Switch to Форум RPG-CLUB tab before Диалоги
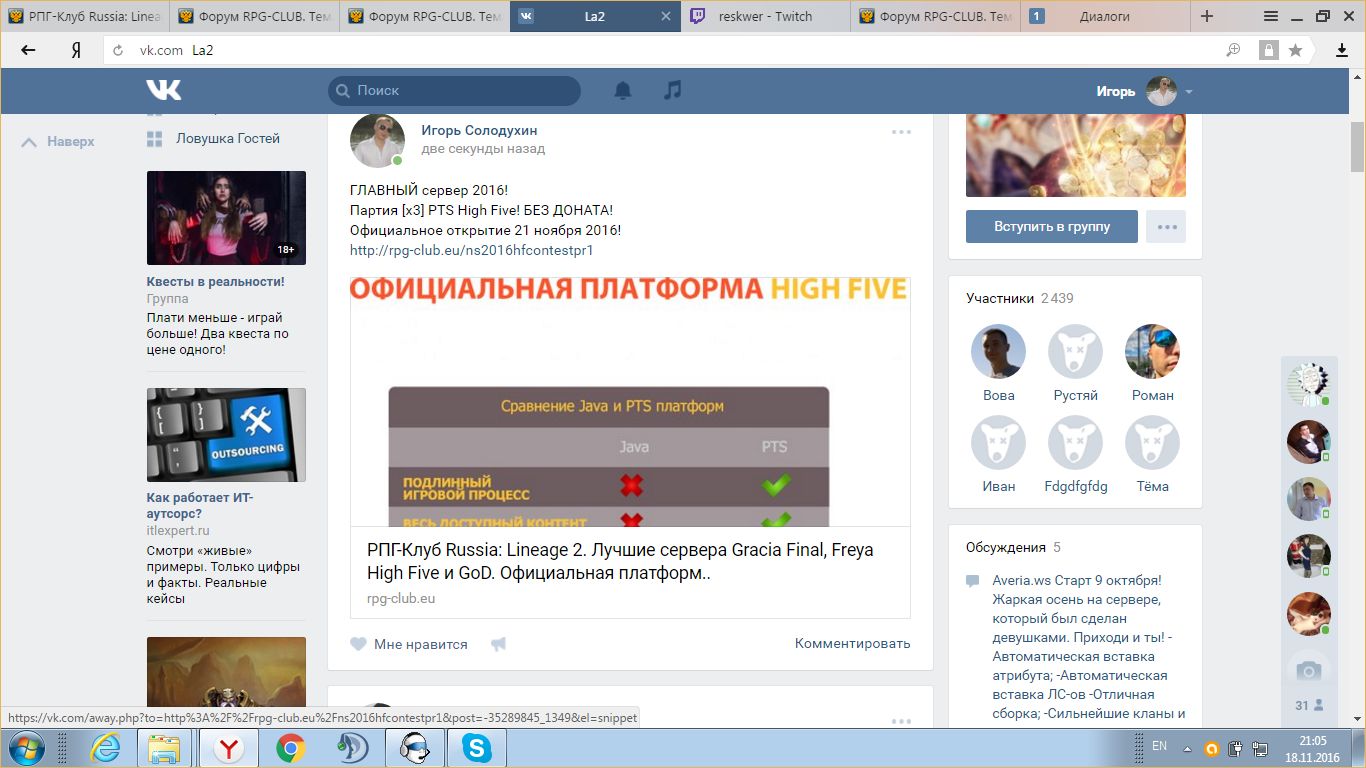1366x768 pixels. tap(935, 16)
